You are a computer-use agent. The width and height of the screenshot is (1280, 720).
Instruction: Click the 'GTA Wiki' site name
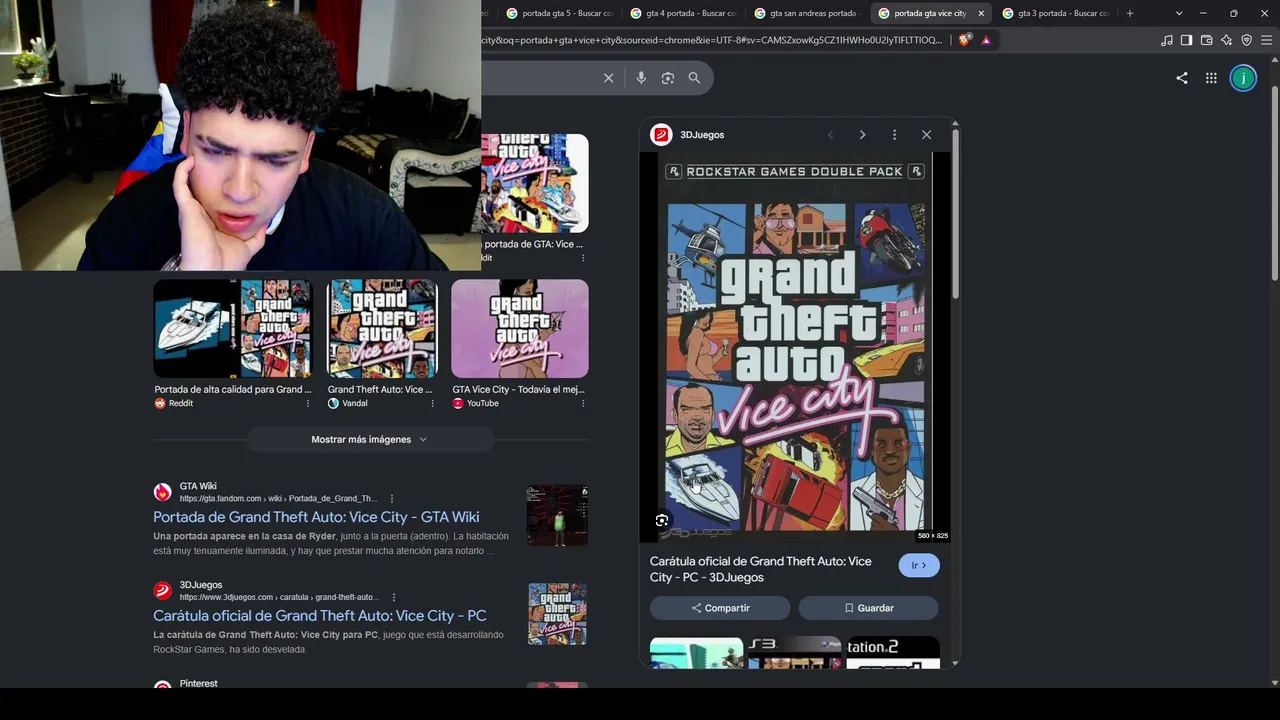198,486
